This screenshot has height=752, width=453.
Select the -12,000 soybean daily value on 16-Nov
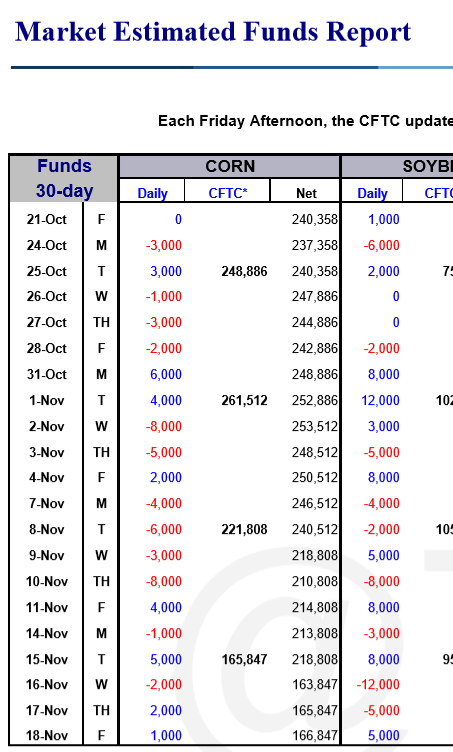(x=378, y=684)
